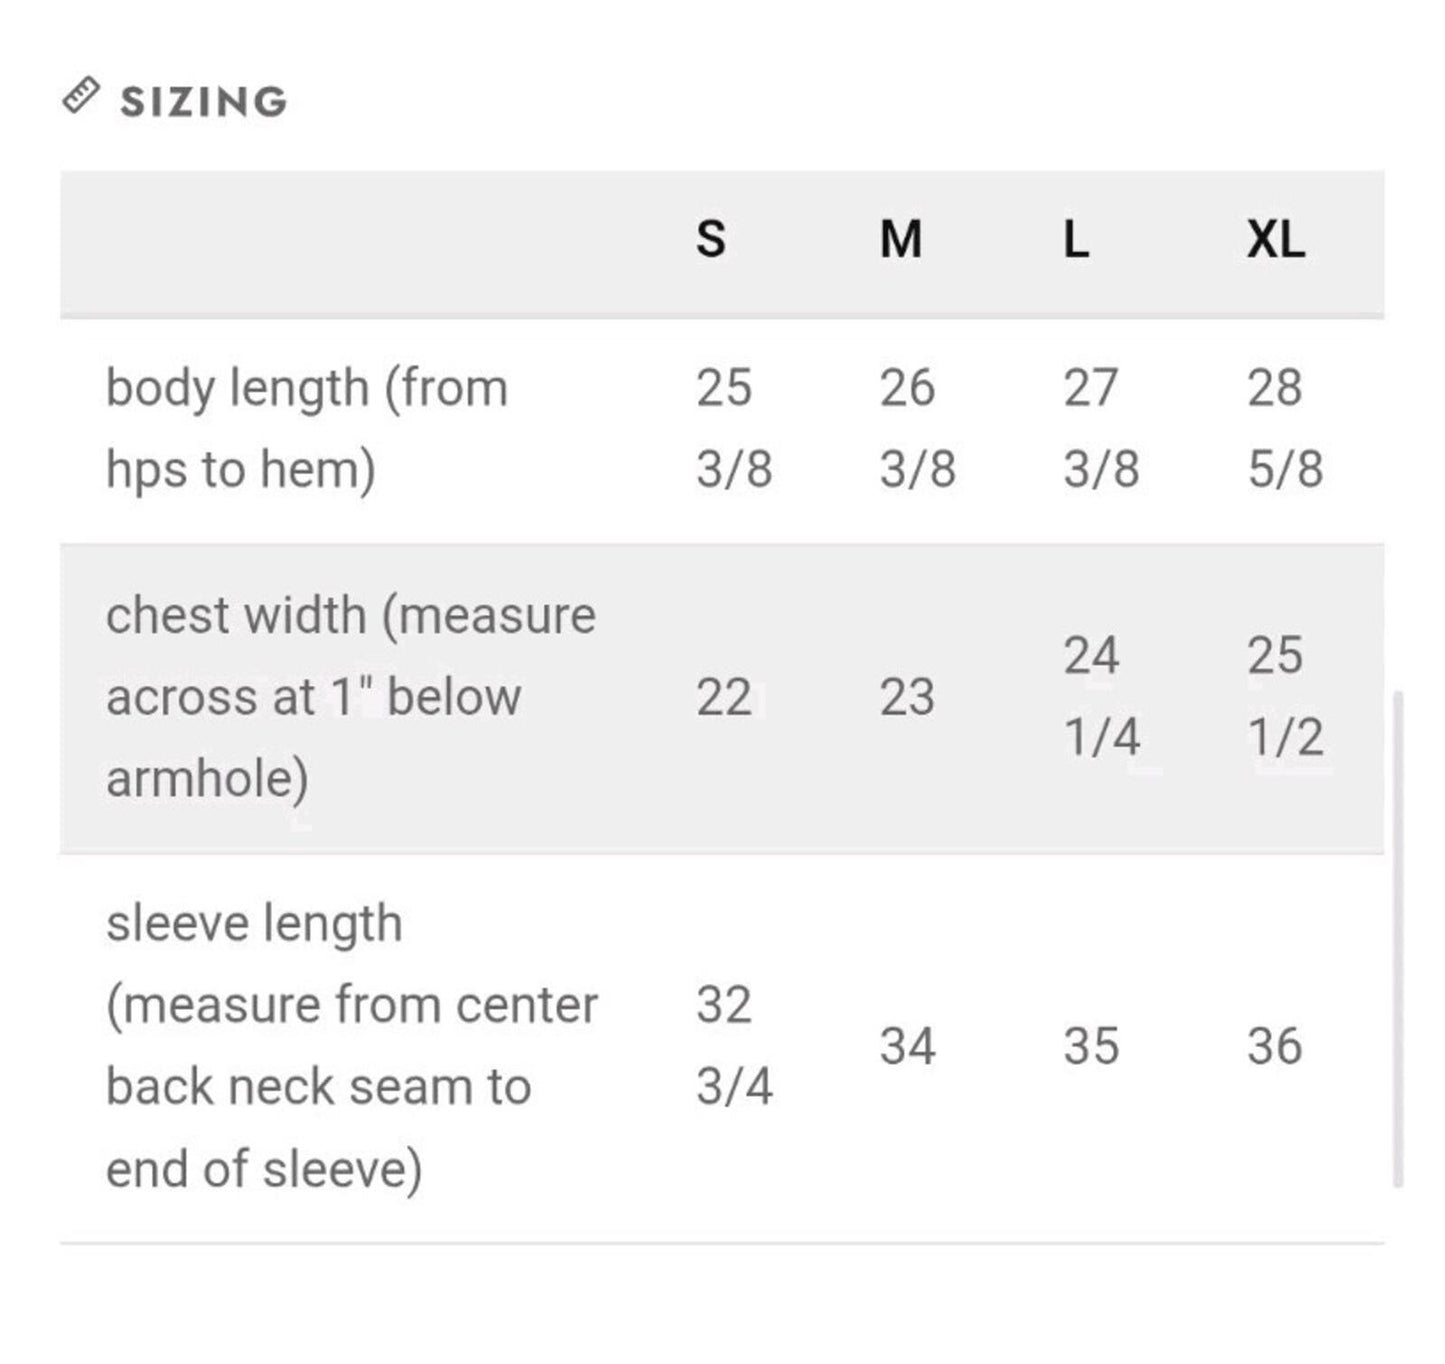Select the XL size column header
The width and height of the screenshot is (1445, 1364).
1276,240
